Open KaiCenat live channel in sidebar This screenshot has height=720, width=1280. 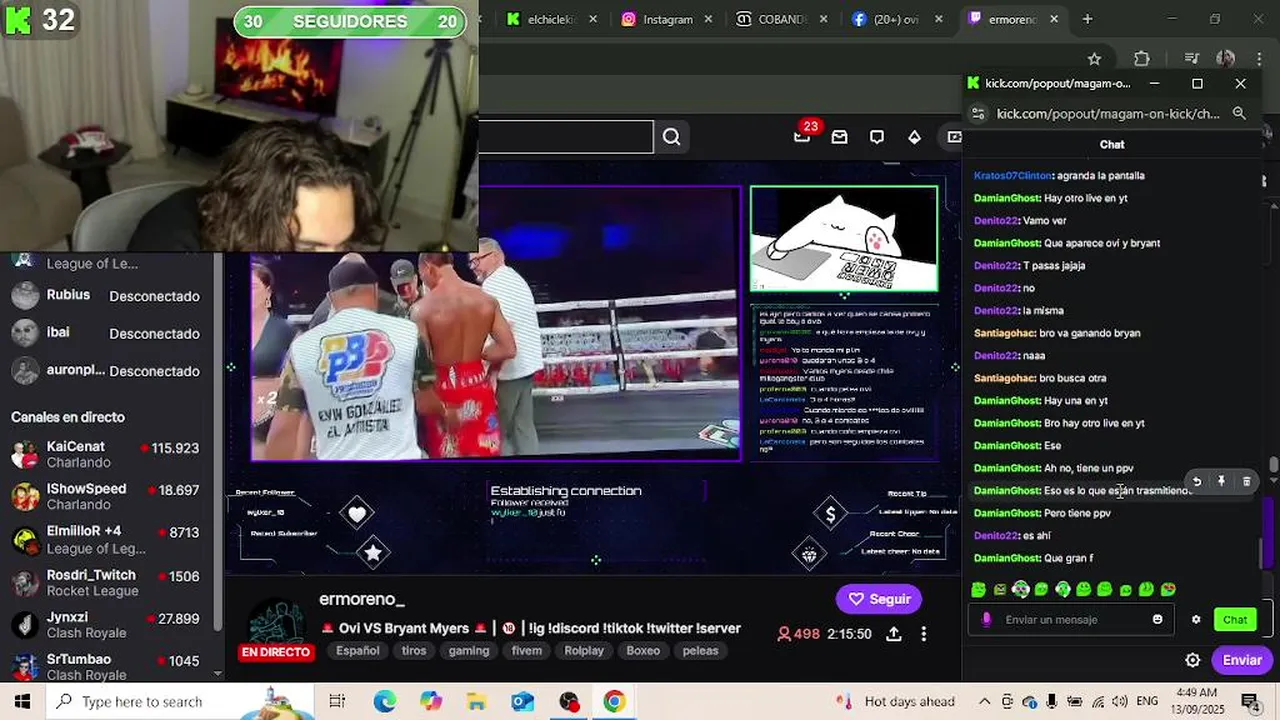click(x=106, y=454)
